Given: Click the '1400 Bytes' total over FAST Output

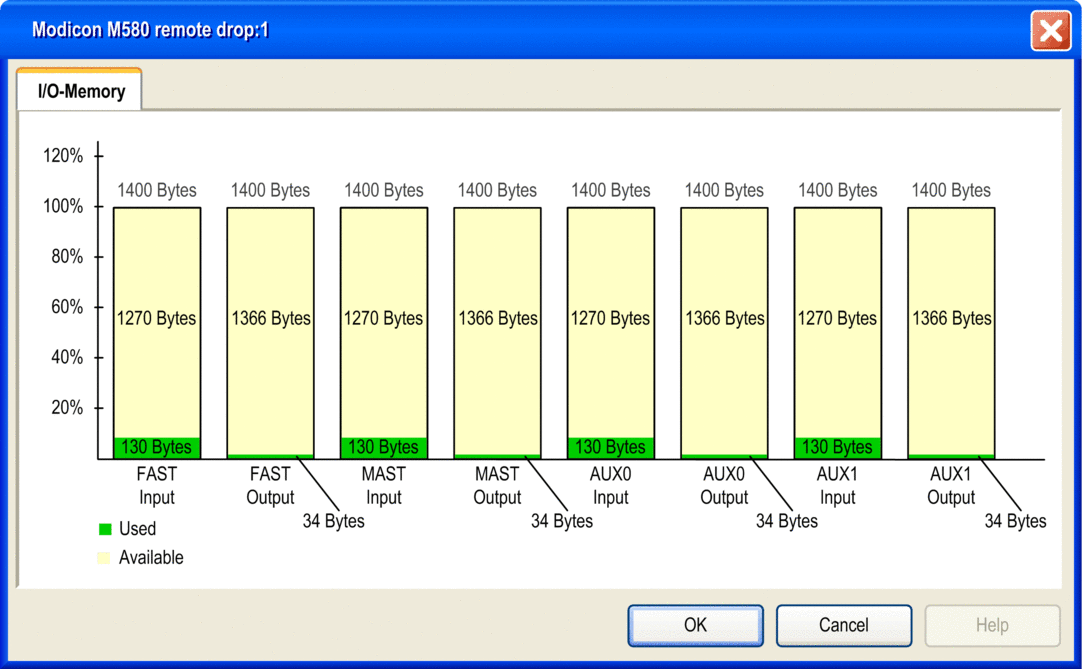Looking at the screenshot, I should 270,190.
